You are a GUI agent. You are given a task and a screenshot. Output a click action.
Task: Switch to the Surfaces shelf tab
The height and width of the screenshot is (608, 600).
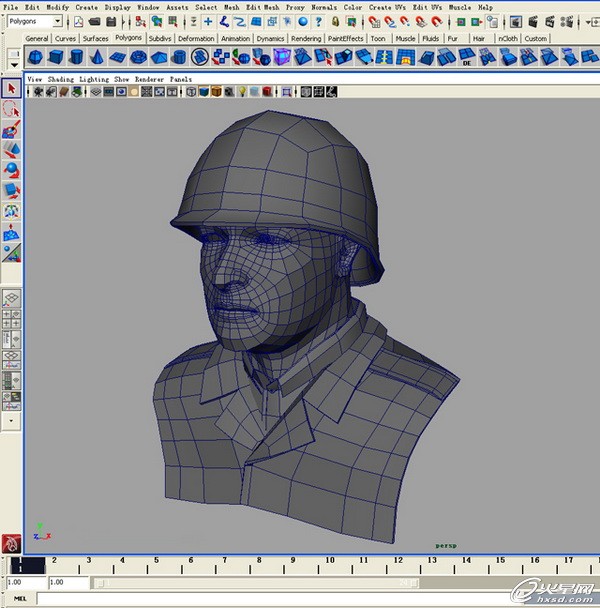95,38
